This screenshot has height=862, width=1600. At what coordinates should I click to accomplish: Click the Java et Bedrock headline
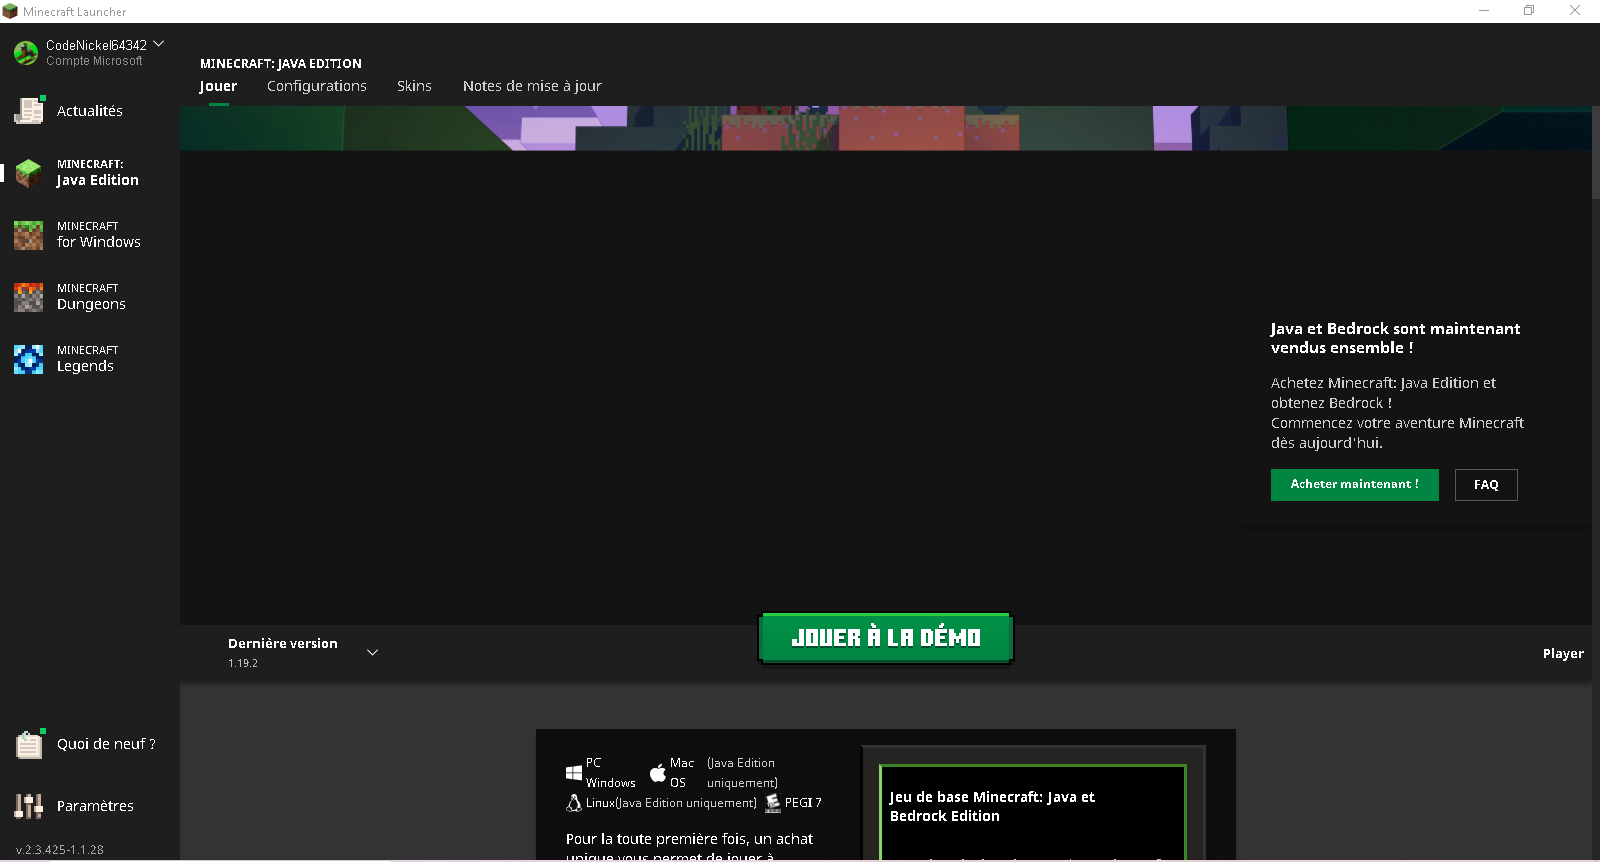pos(1395,338)
